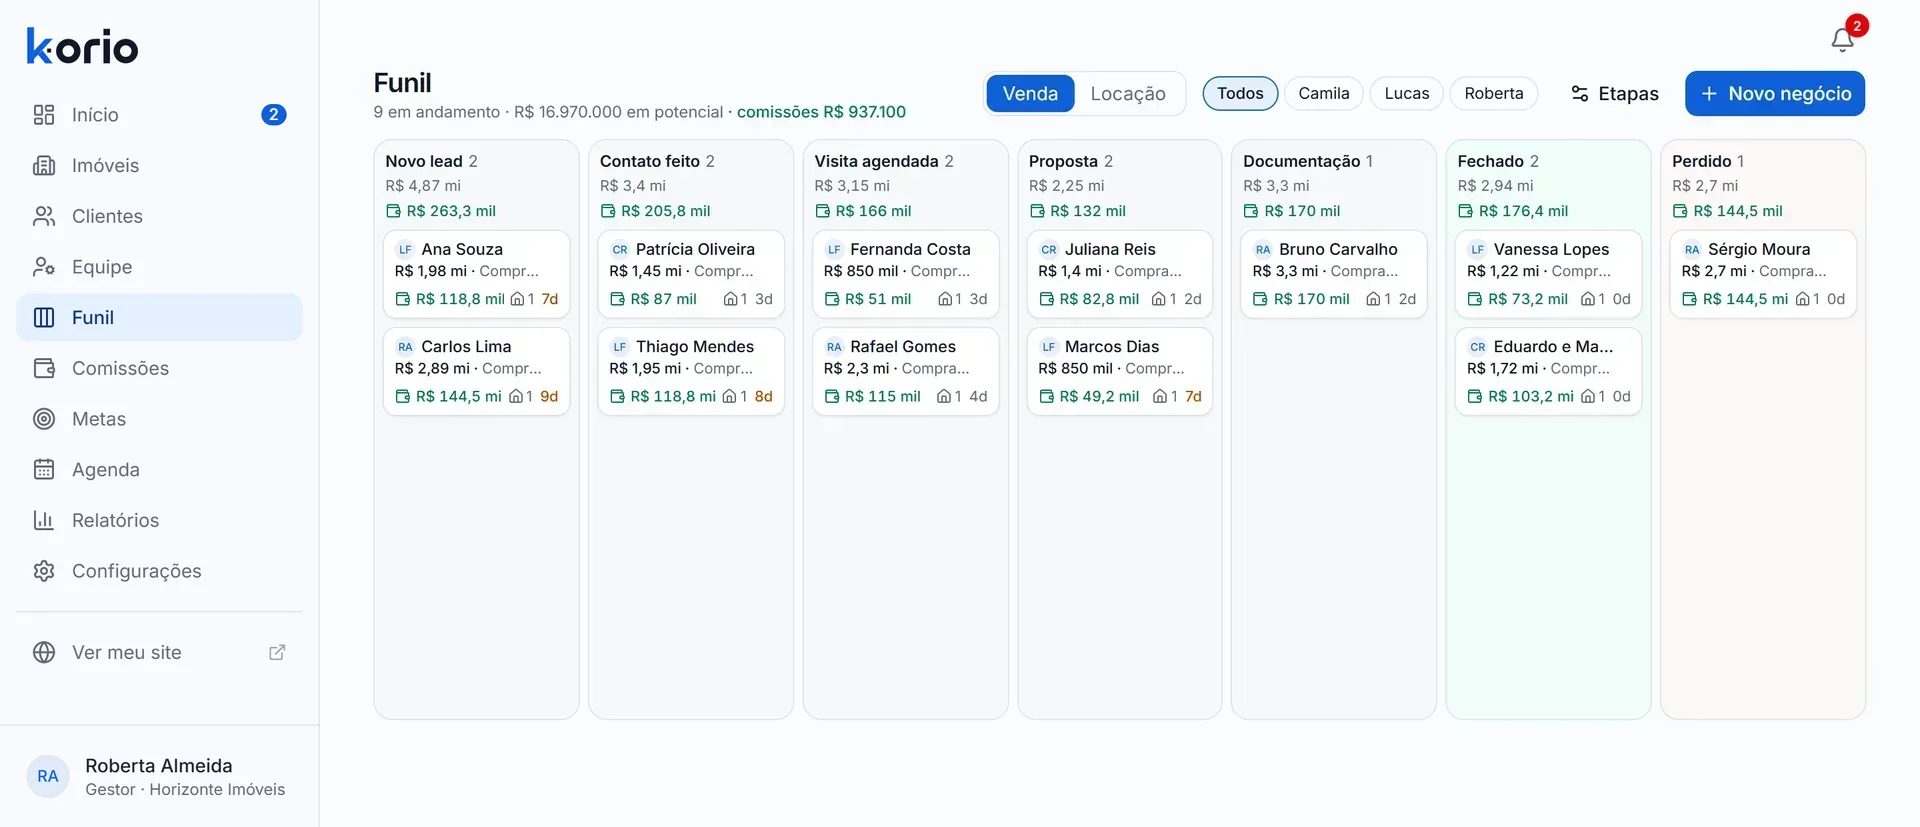This screenshot has height=827, width=1920.
Task: Open Juliana Reis deal card
Action: [x=1120, y=274]
